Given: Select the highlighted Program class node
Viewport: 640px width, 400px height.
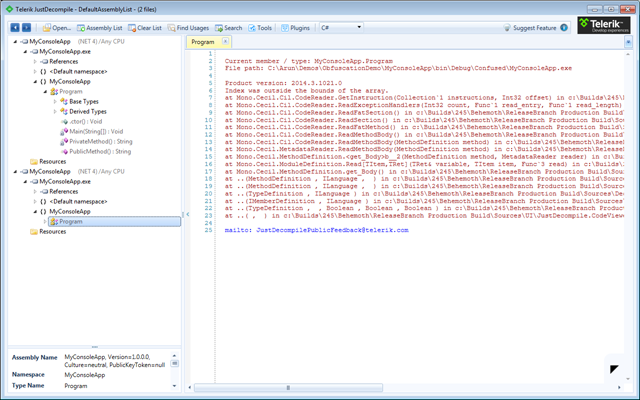Looking at the screenshot, I should [x=70, y=222].
